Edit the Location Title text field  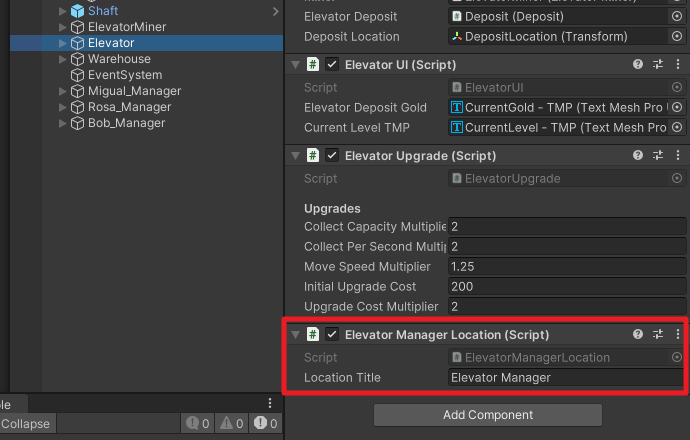tap(567, 378)
